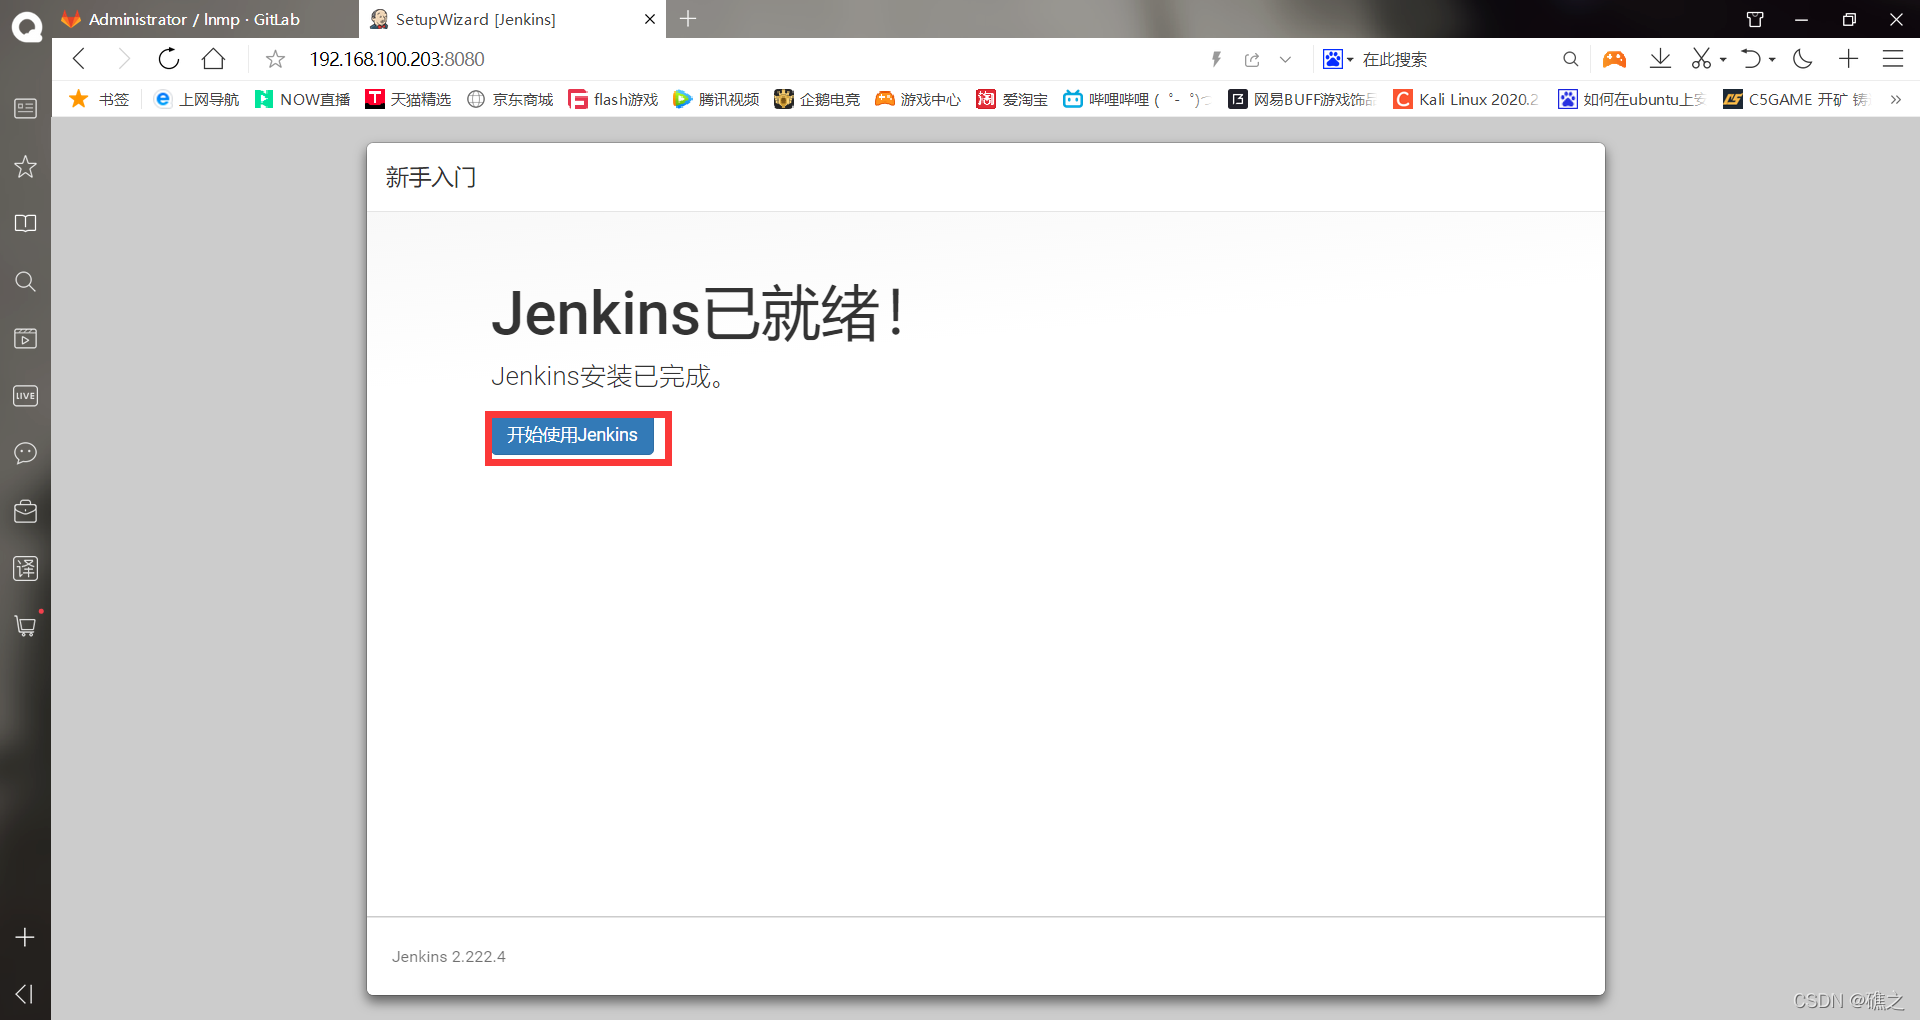Open the 哔哩哔哩 bookmark
The image size is (1920, 1020).
(1136, 99)
